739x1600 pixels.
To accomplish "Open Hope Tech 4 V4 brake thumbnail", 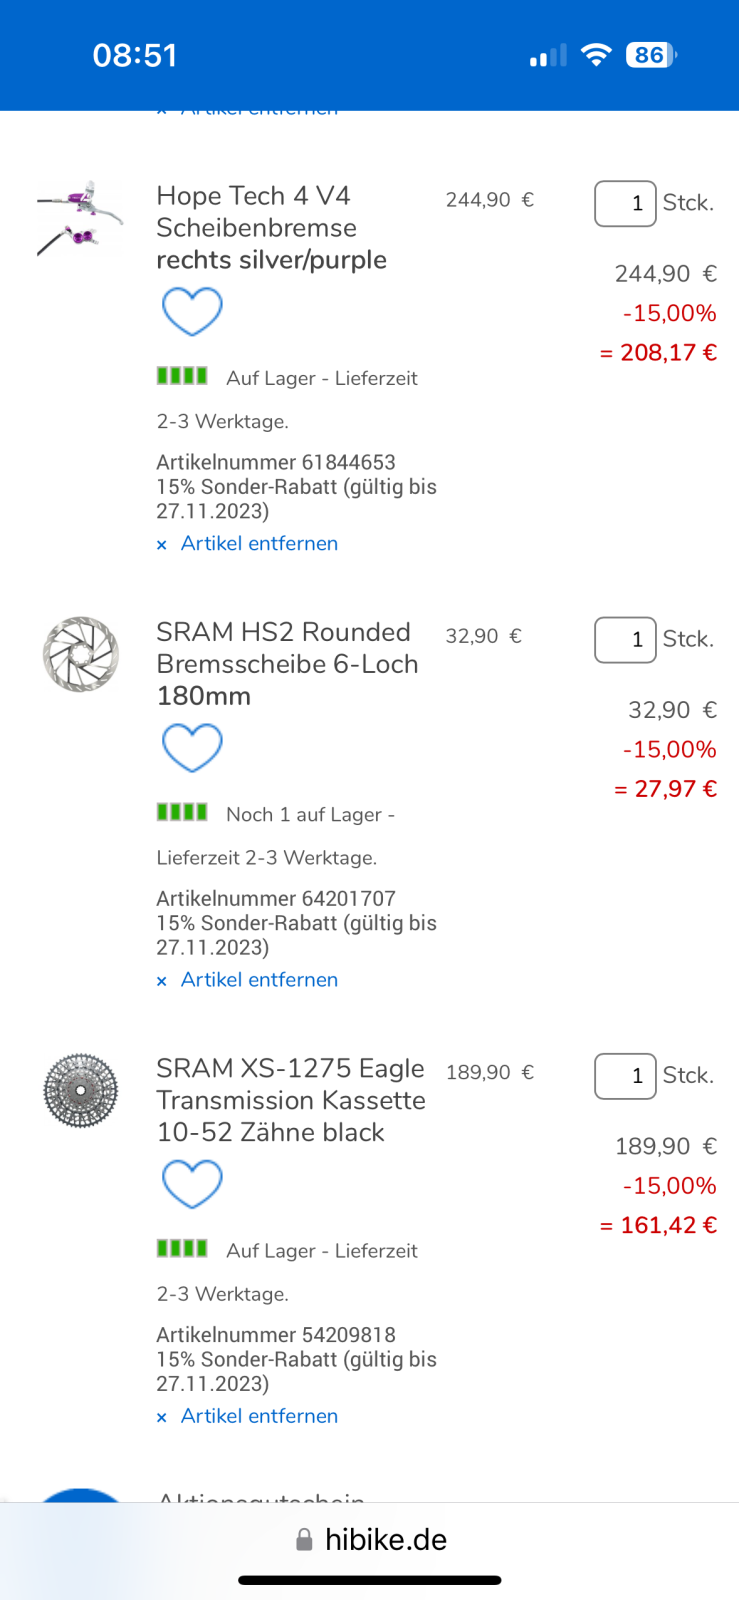I will [80, 217].
